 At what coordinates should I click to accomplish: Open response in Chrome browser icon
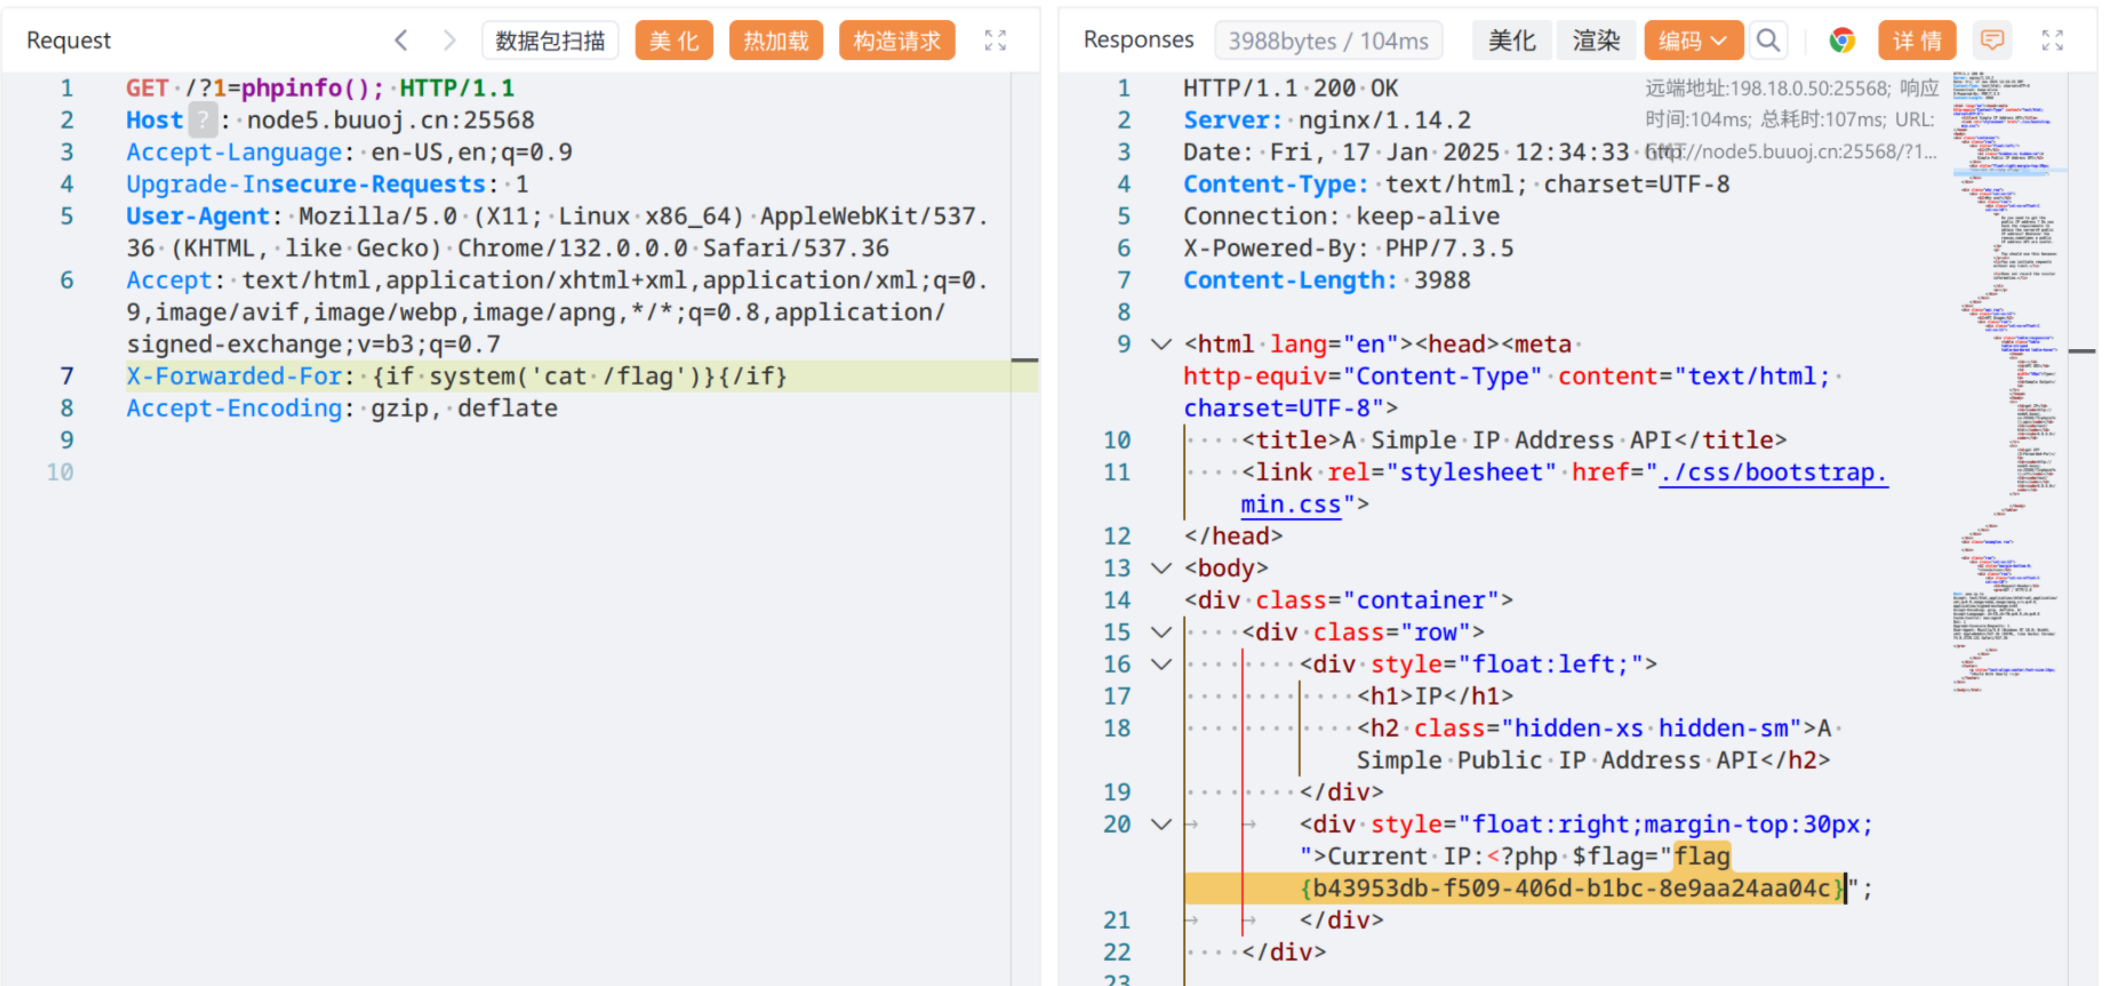click(x=1842, y=40)
